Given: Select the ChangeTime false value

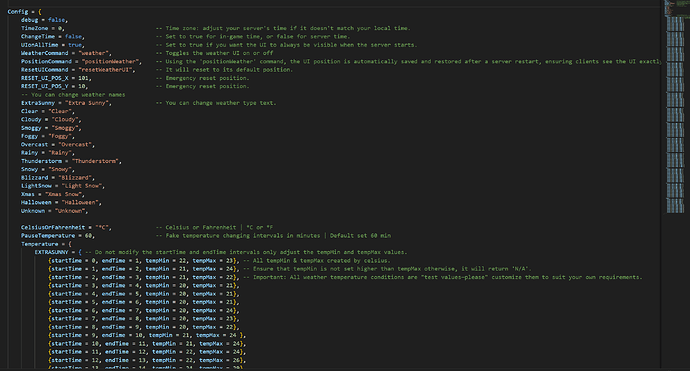Looking at the screenshot, I should pos(73,37).
